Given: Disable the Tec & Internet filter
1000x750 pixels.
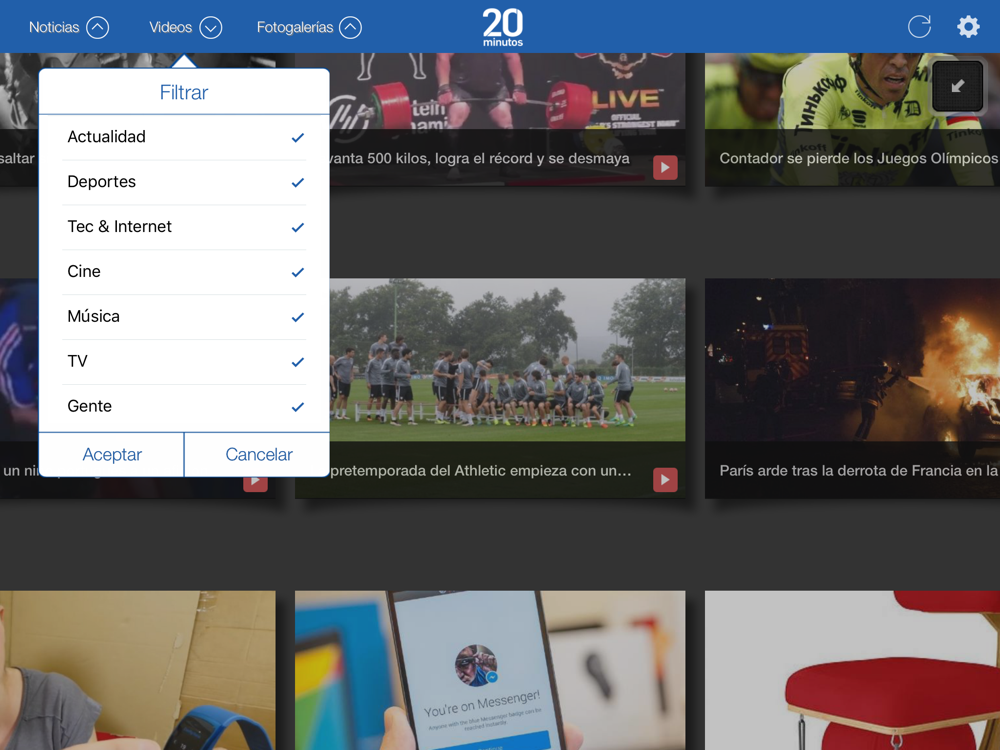Looking at the screenshot, I should pos(184,227).
